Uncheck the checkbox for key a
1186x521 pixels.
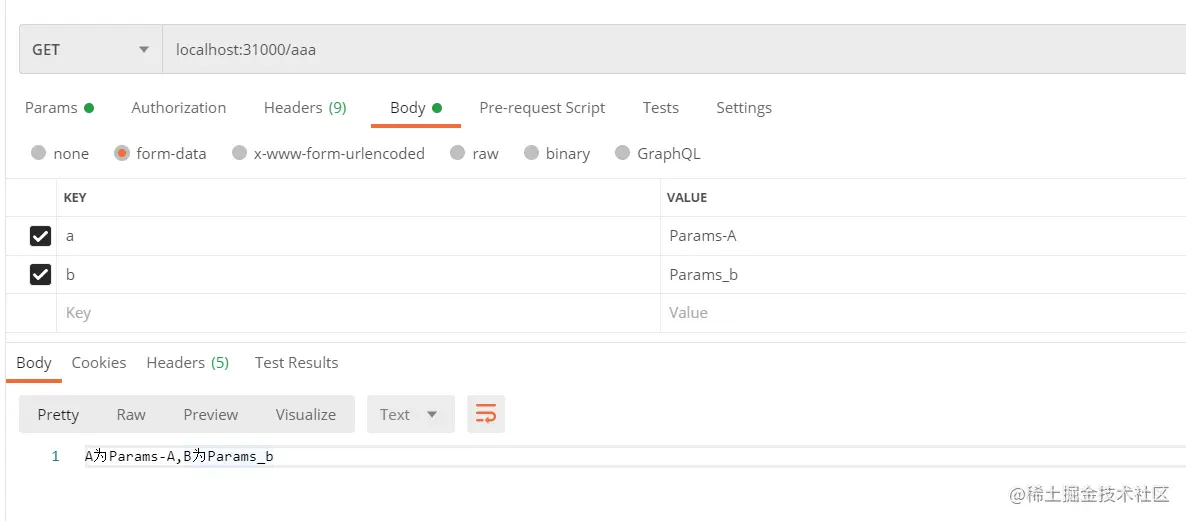click(40, 236)
